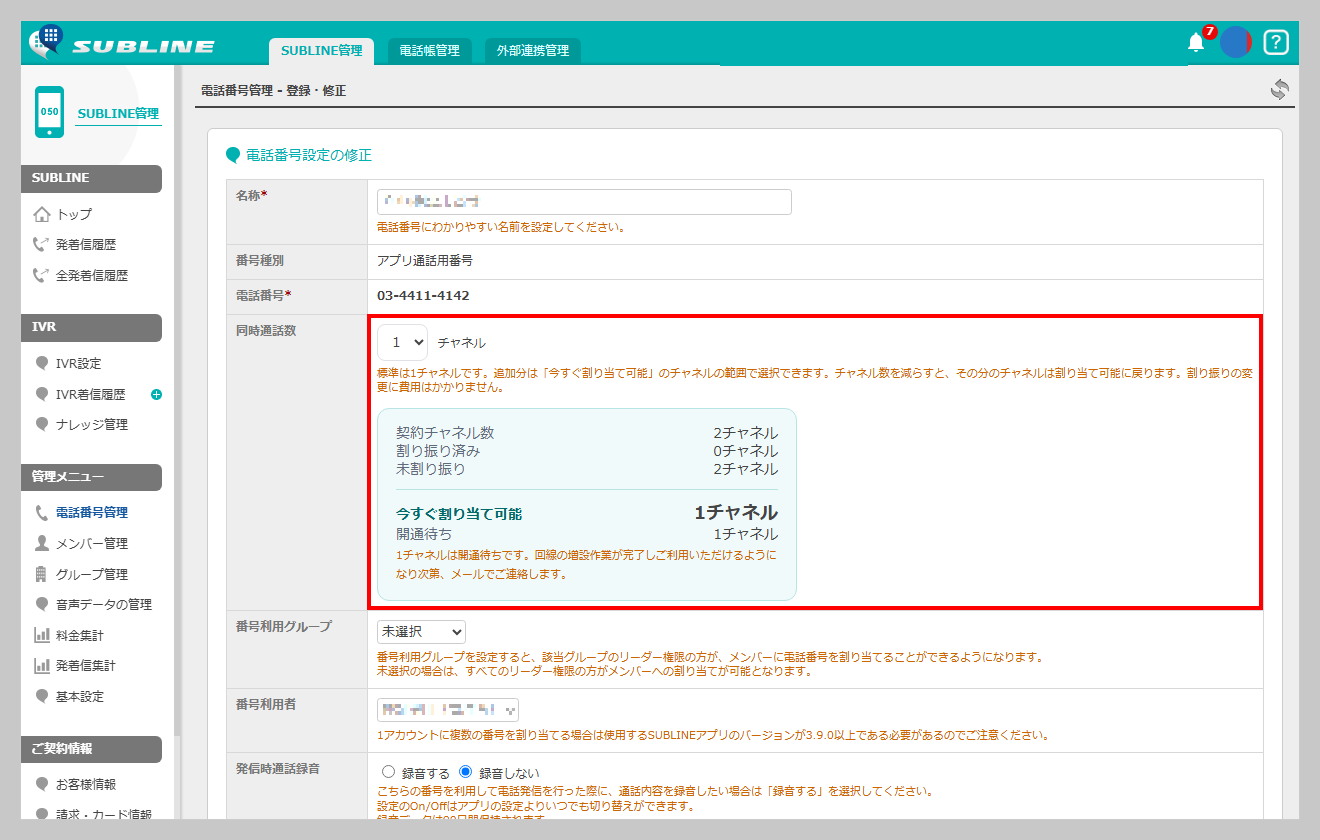This screenshot has width=1320, height=840.
Task: Open 全発着信履歴 in the sidebar
Action: [92, 275]
